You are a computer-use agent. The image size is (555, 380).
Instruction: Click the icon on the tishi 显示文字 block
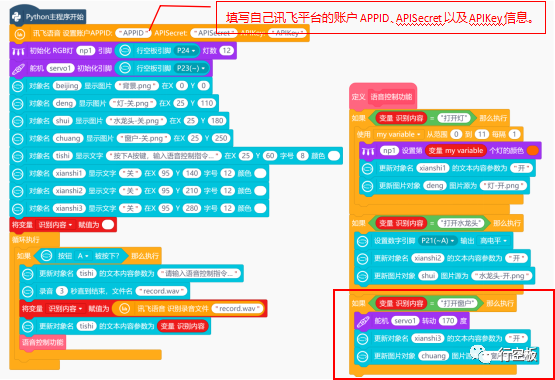[18, 156]
